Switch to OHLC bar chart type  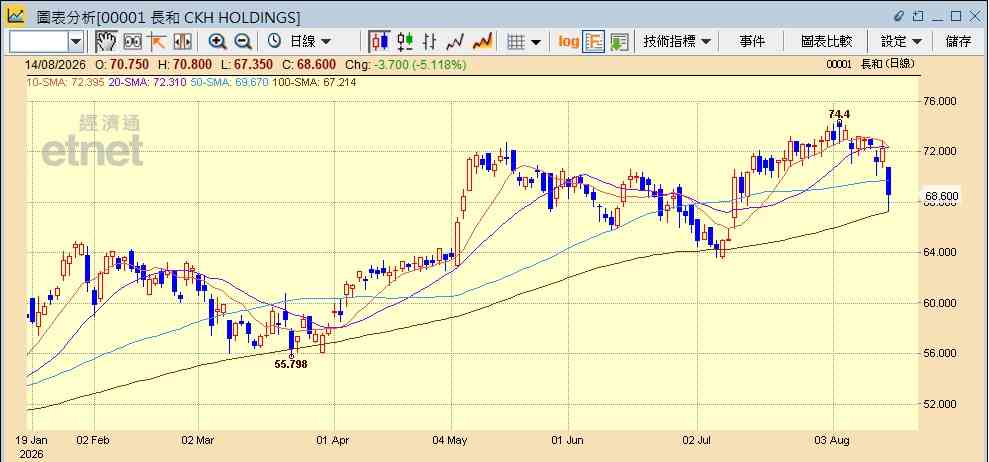[x=430, y=42]
